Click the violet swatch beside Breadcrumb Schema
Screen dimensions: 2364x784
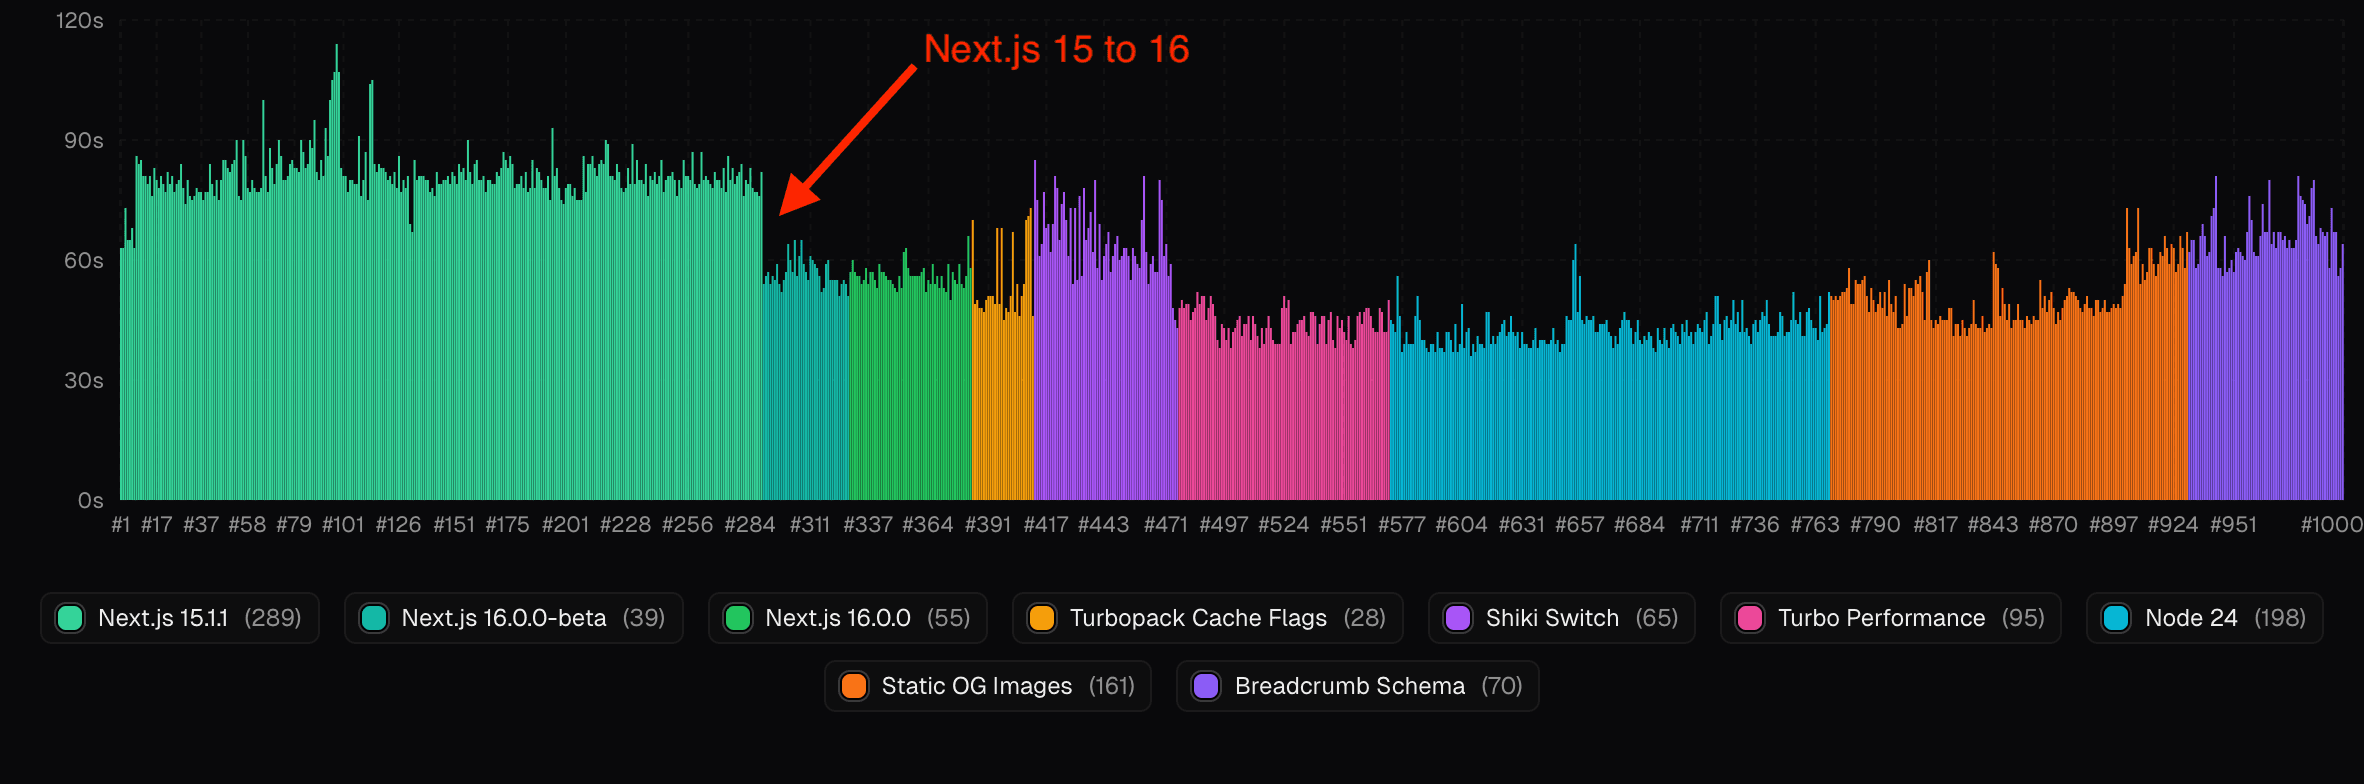[x=1206, y=686]
